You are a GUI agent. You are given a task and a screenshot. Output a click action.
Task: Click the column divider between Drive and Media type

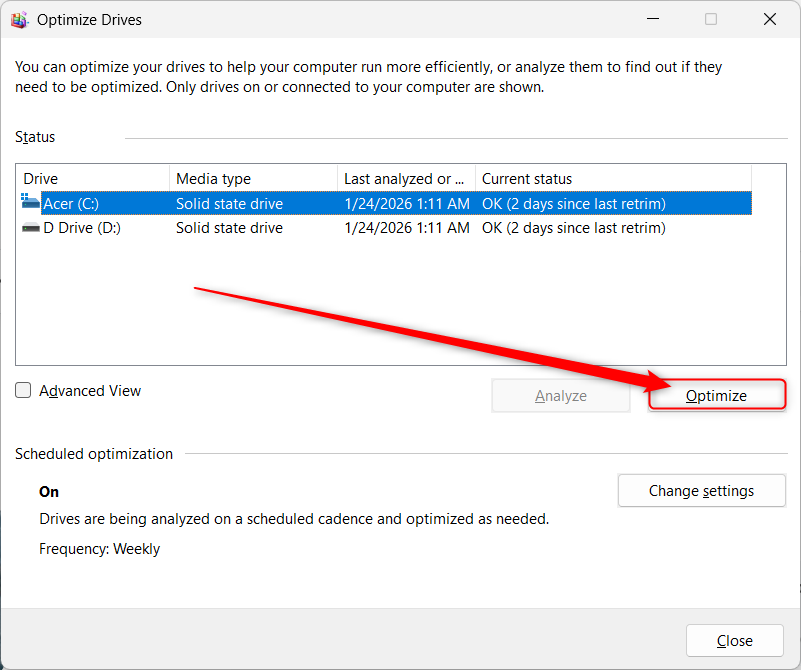click(x=169, y=178)
